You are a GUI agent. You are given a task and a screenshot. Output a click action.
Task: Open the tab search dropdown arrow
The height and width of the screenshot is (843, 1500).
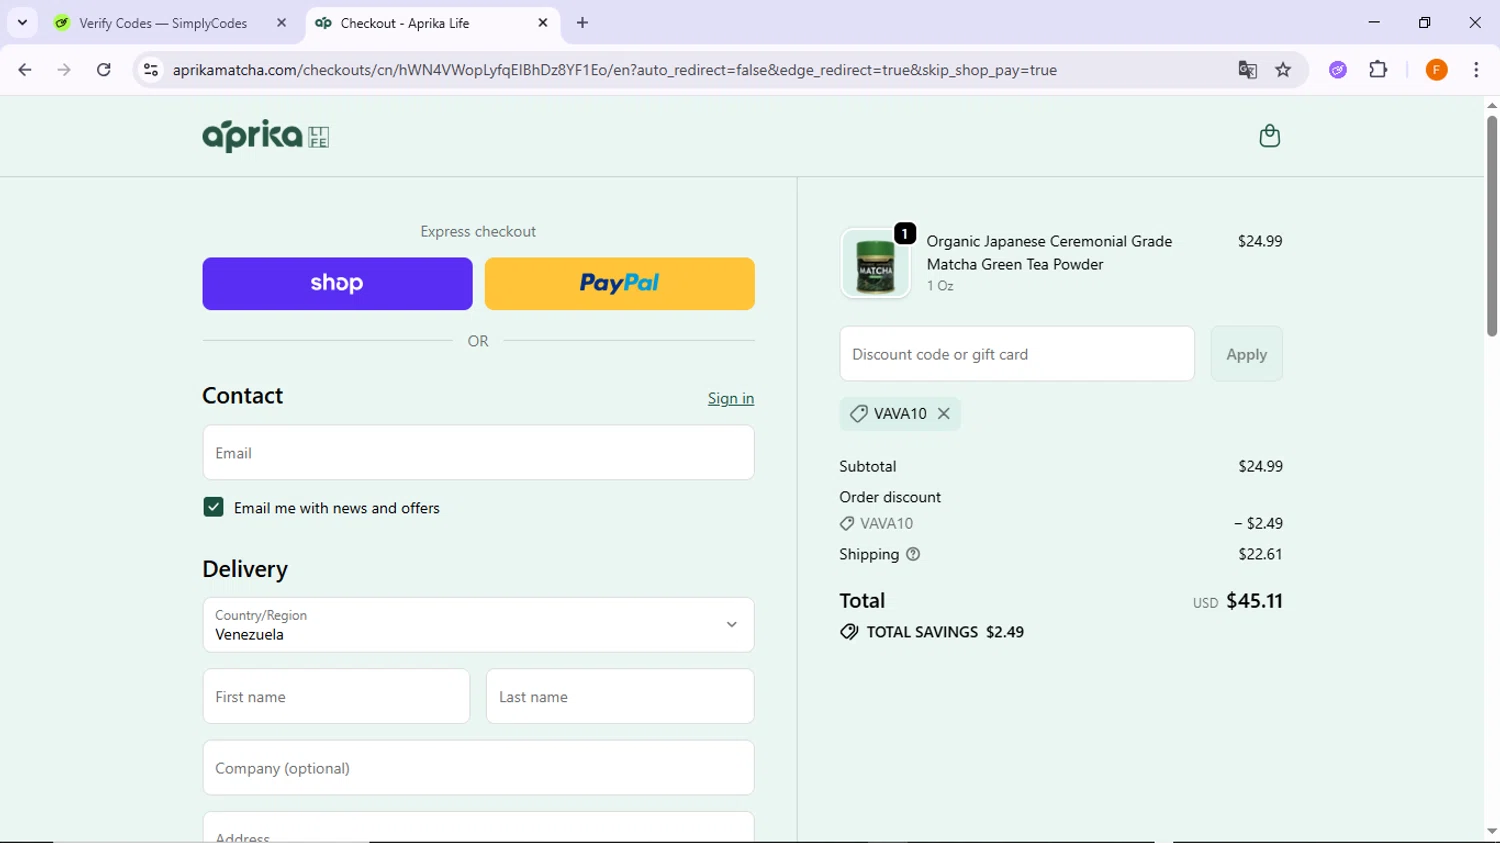pos(22,22)
